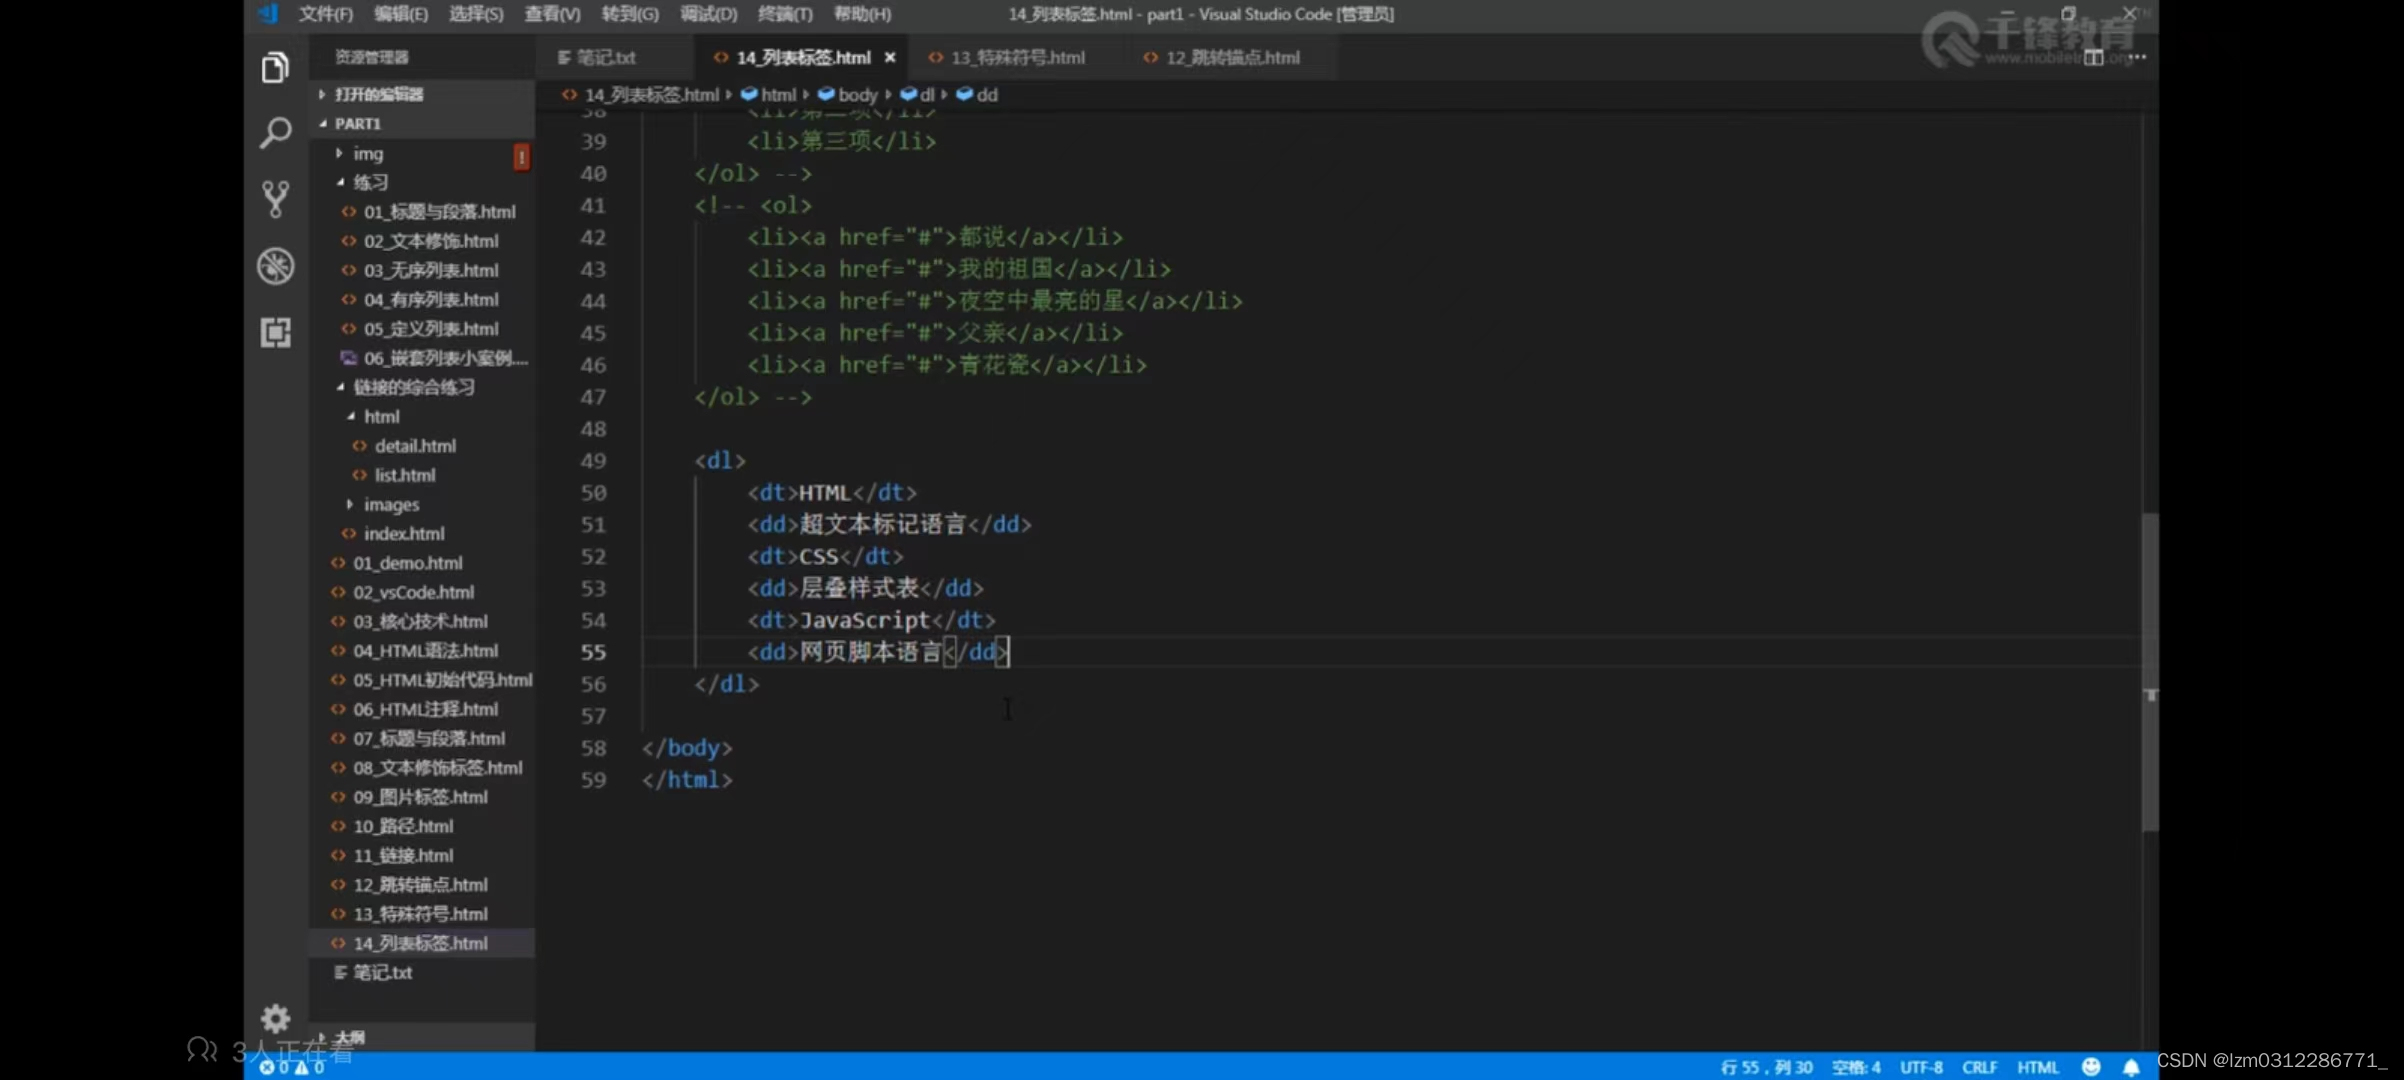Open the 编辑(E) menu

pyautogui.click(x=401, y=14)
